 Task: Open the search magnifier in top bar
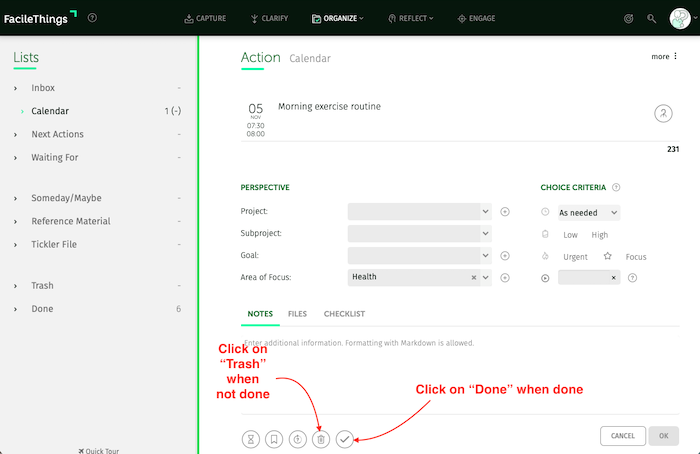pyautogui.click(x=652, y=18)
